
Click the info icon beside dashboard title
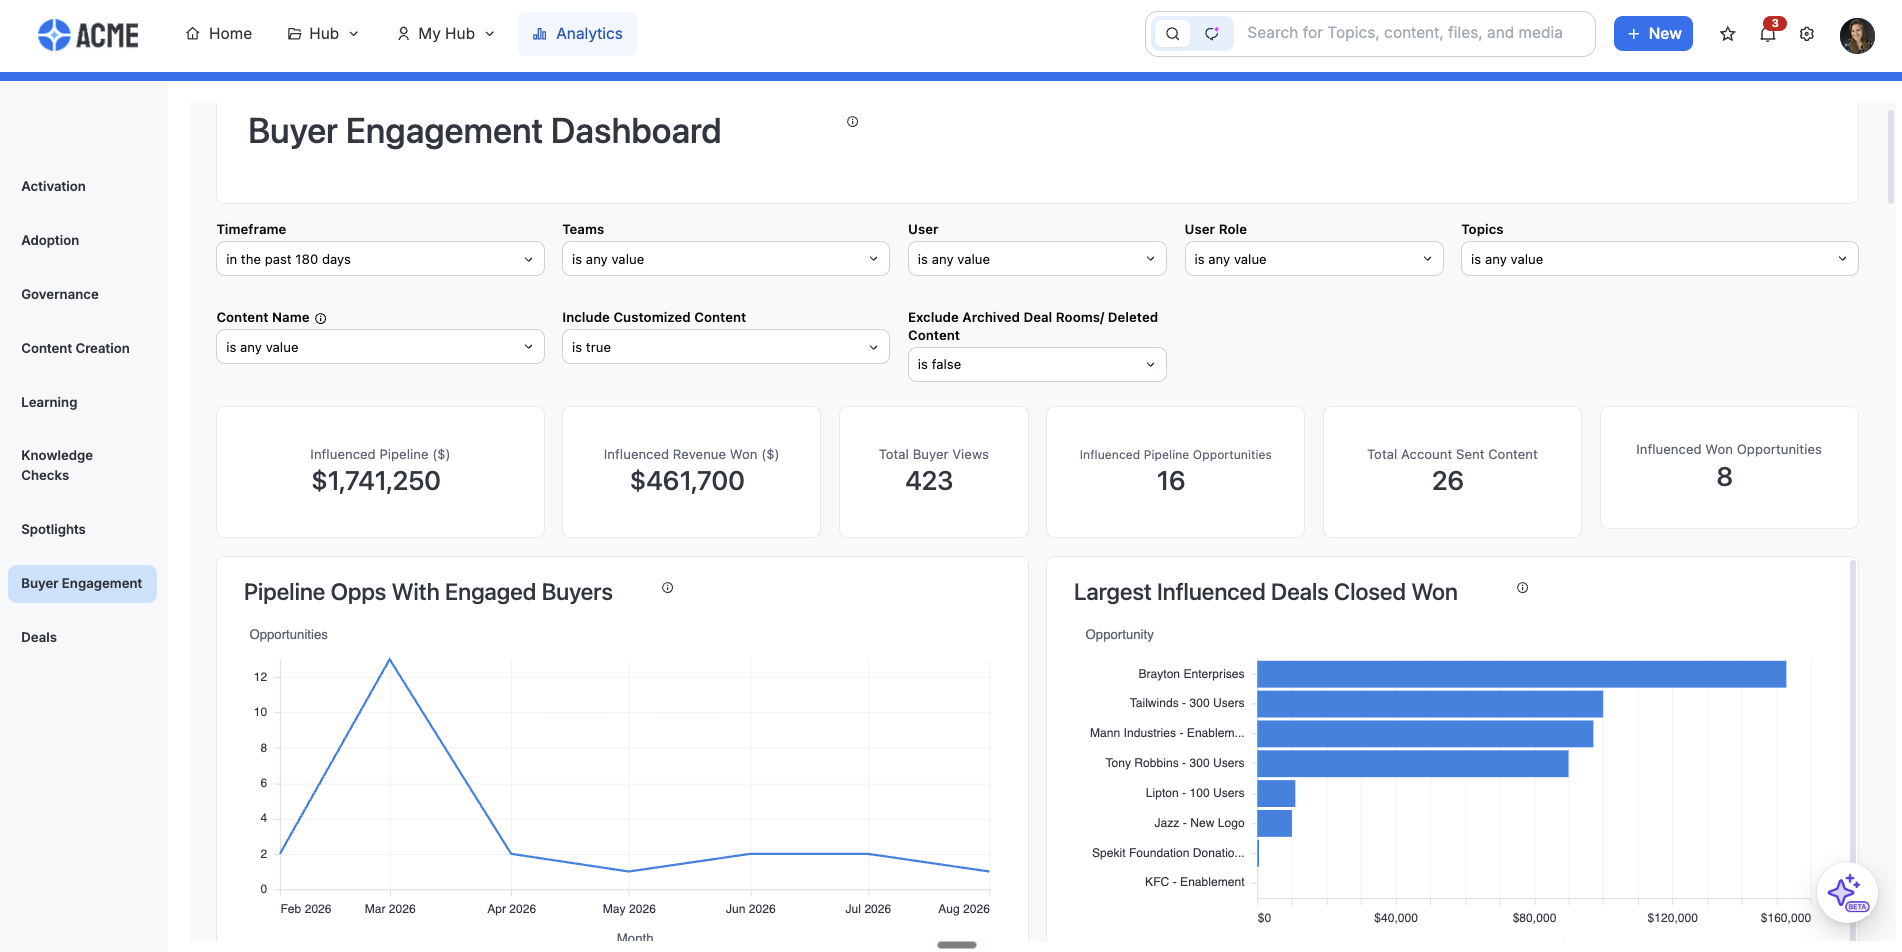(853, 122)
